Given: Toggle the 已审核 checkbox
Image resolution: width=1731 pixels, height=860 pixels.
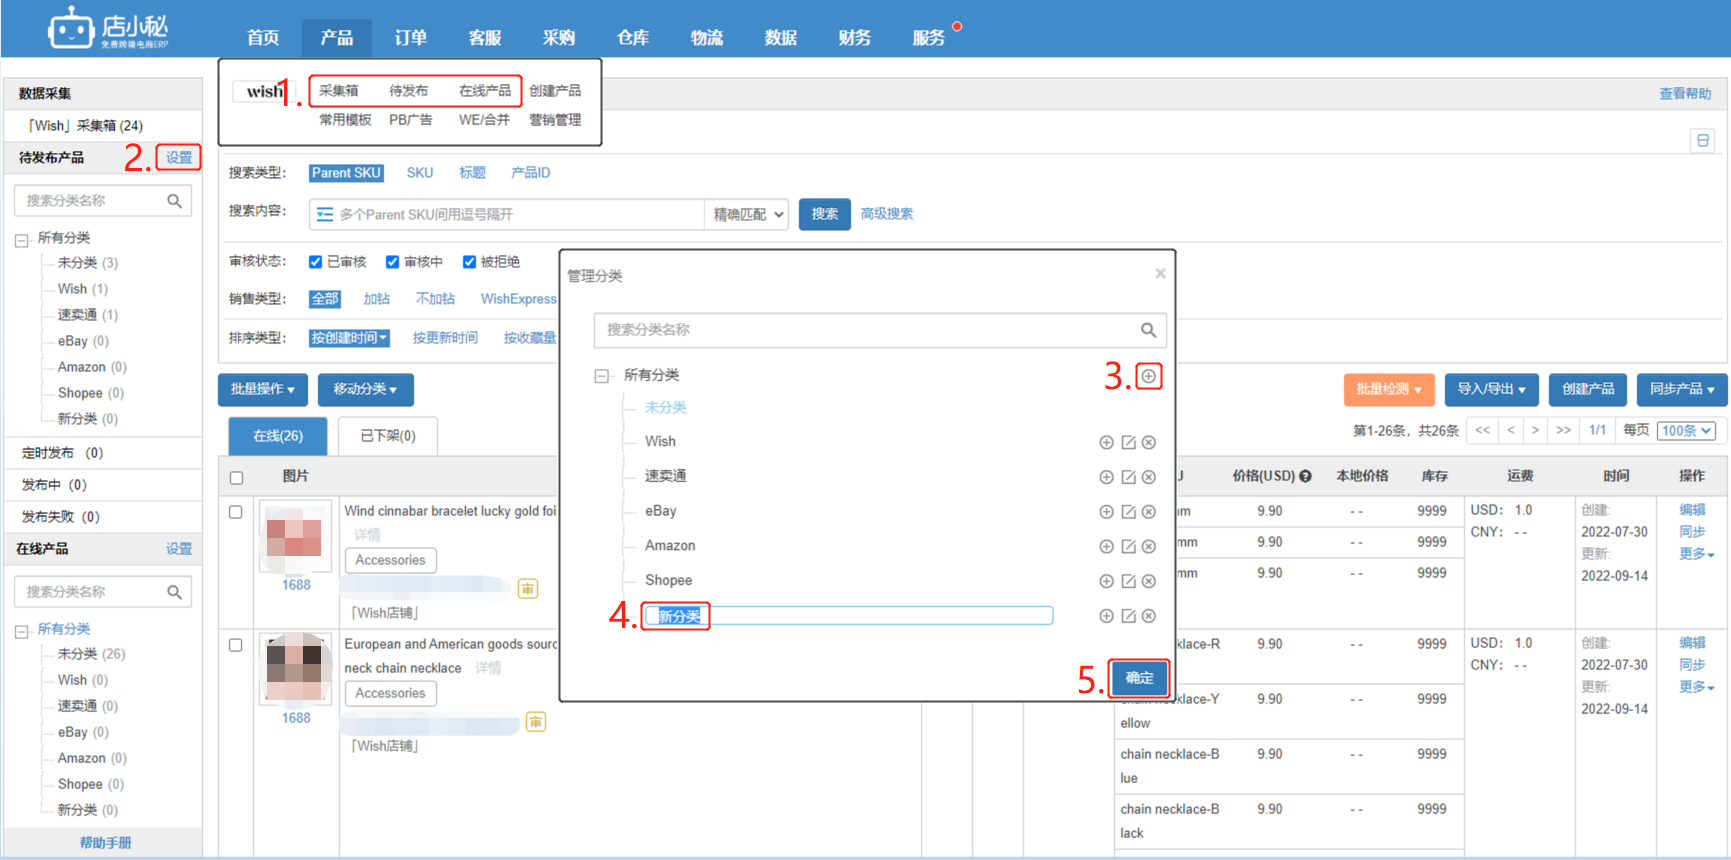Looking at the screenshot, I should (315, 262).
